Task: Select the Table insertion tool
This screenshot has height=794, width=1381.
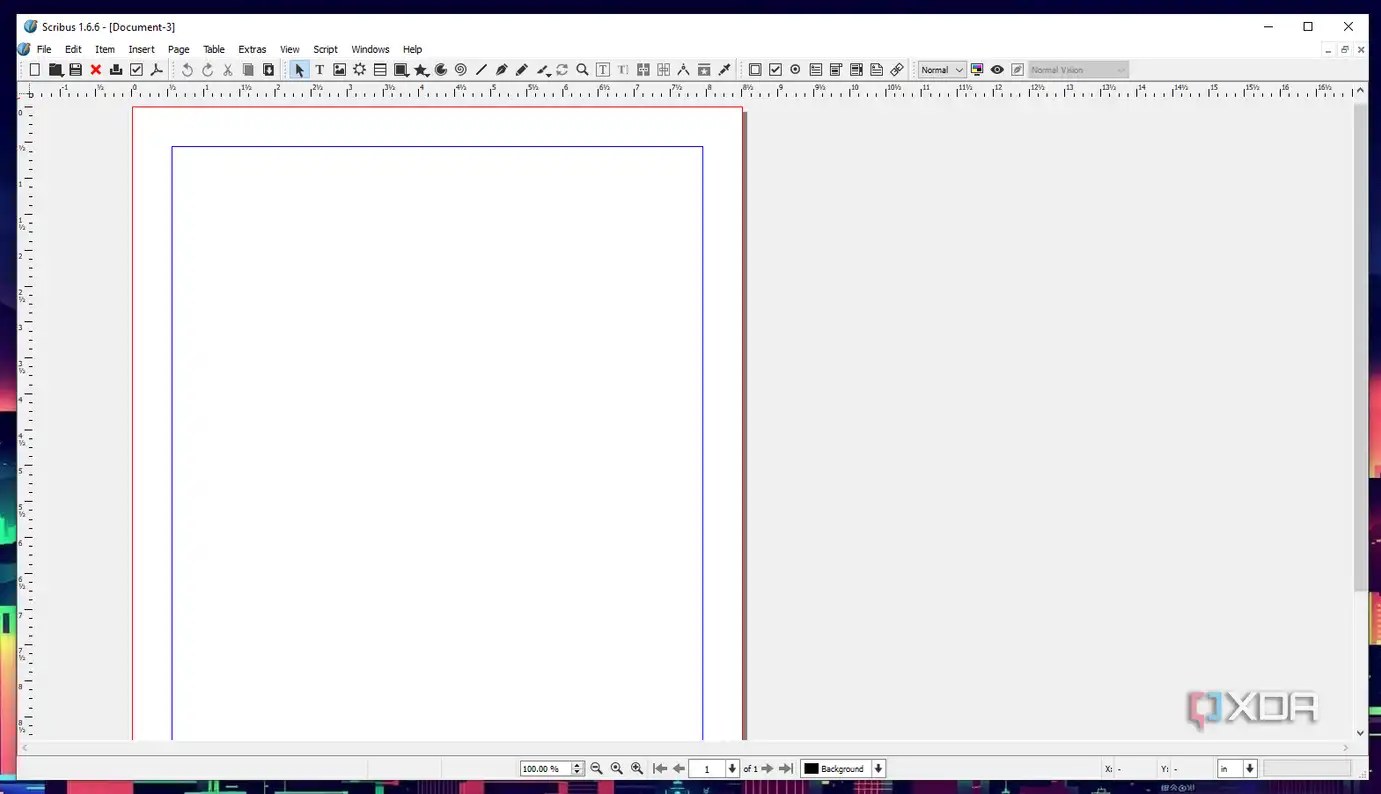Action: pos(380,70)
